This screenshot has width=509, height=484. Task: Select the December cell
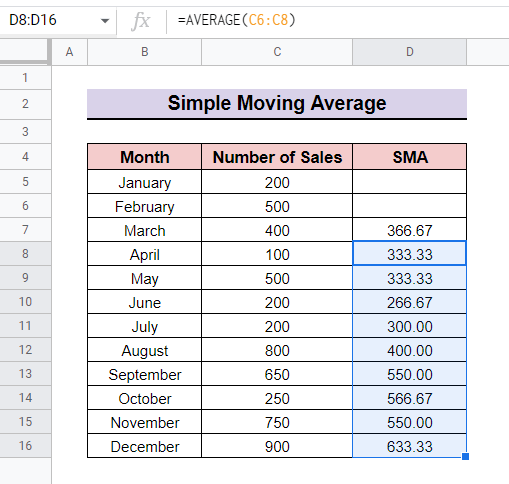[x=144, y=446]
